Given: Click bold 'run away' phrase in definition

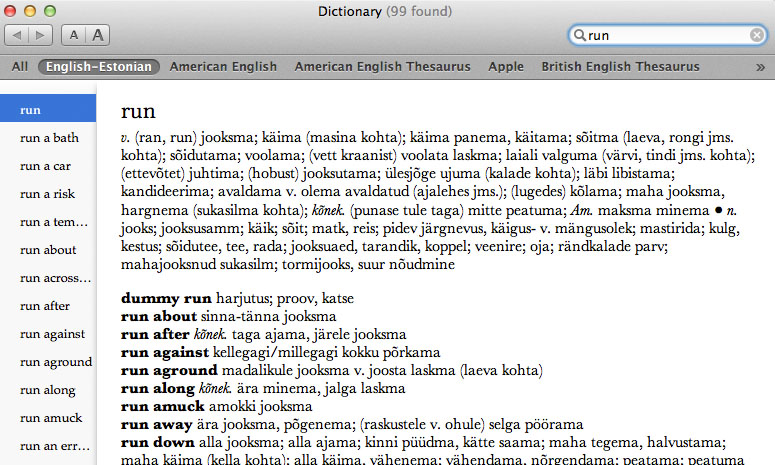Looking at the screenshot, I should (156, 424).
